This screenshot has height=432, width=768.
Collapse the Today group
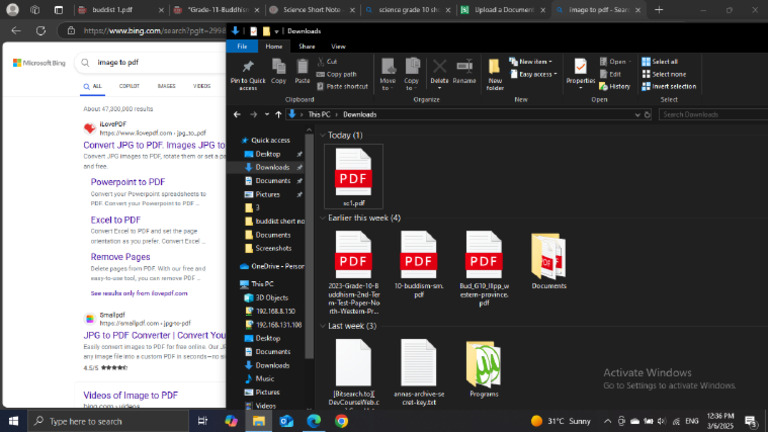[x=323, y=135]
